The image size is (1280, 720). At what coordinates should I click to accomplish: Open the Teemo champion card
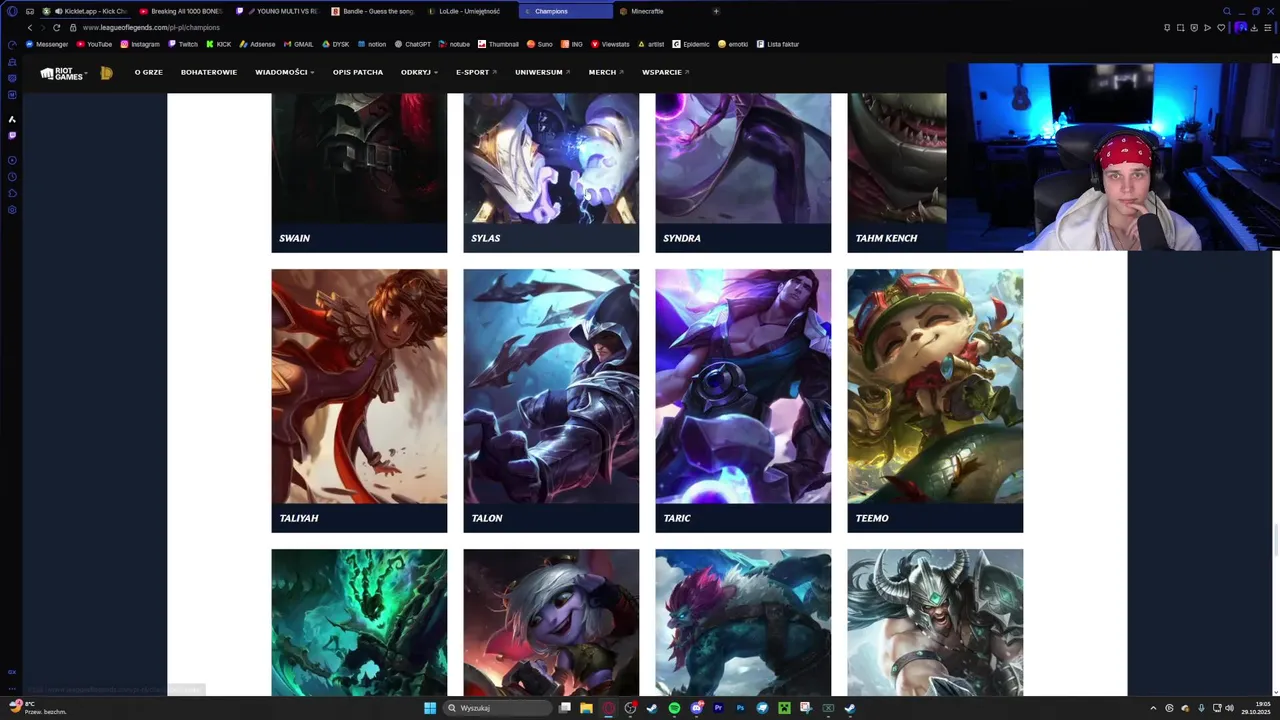[x=935, y=400]
